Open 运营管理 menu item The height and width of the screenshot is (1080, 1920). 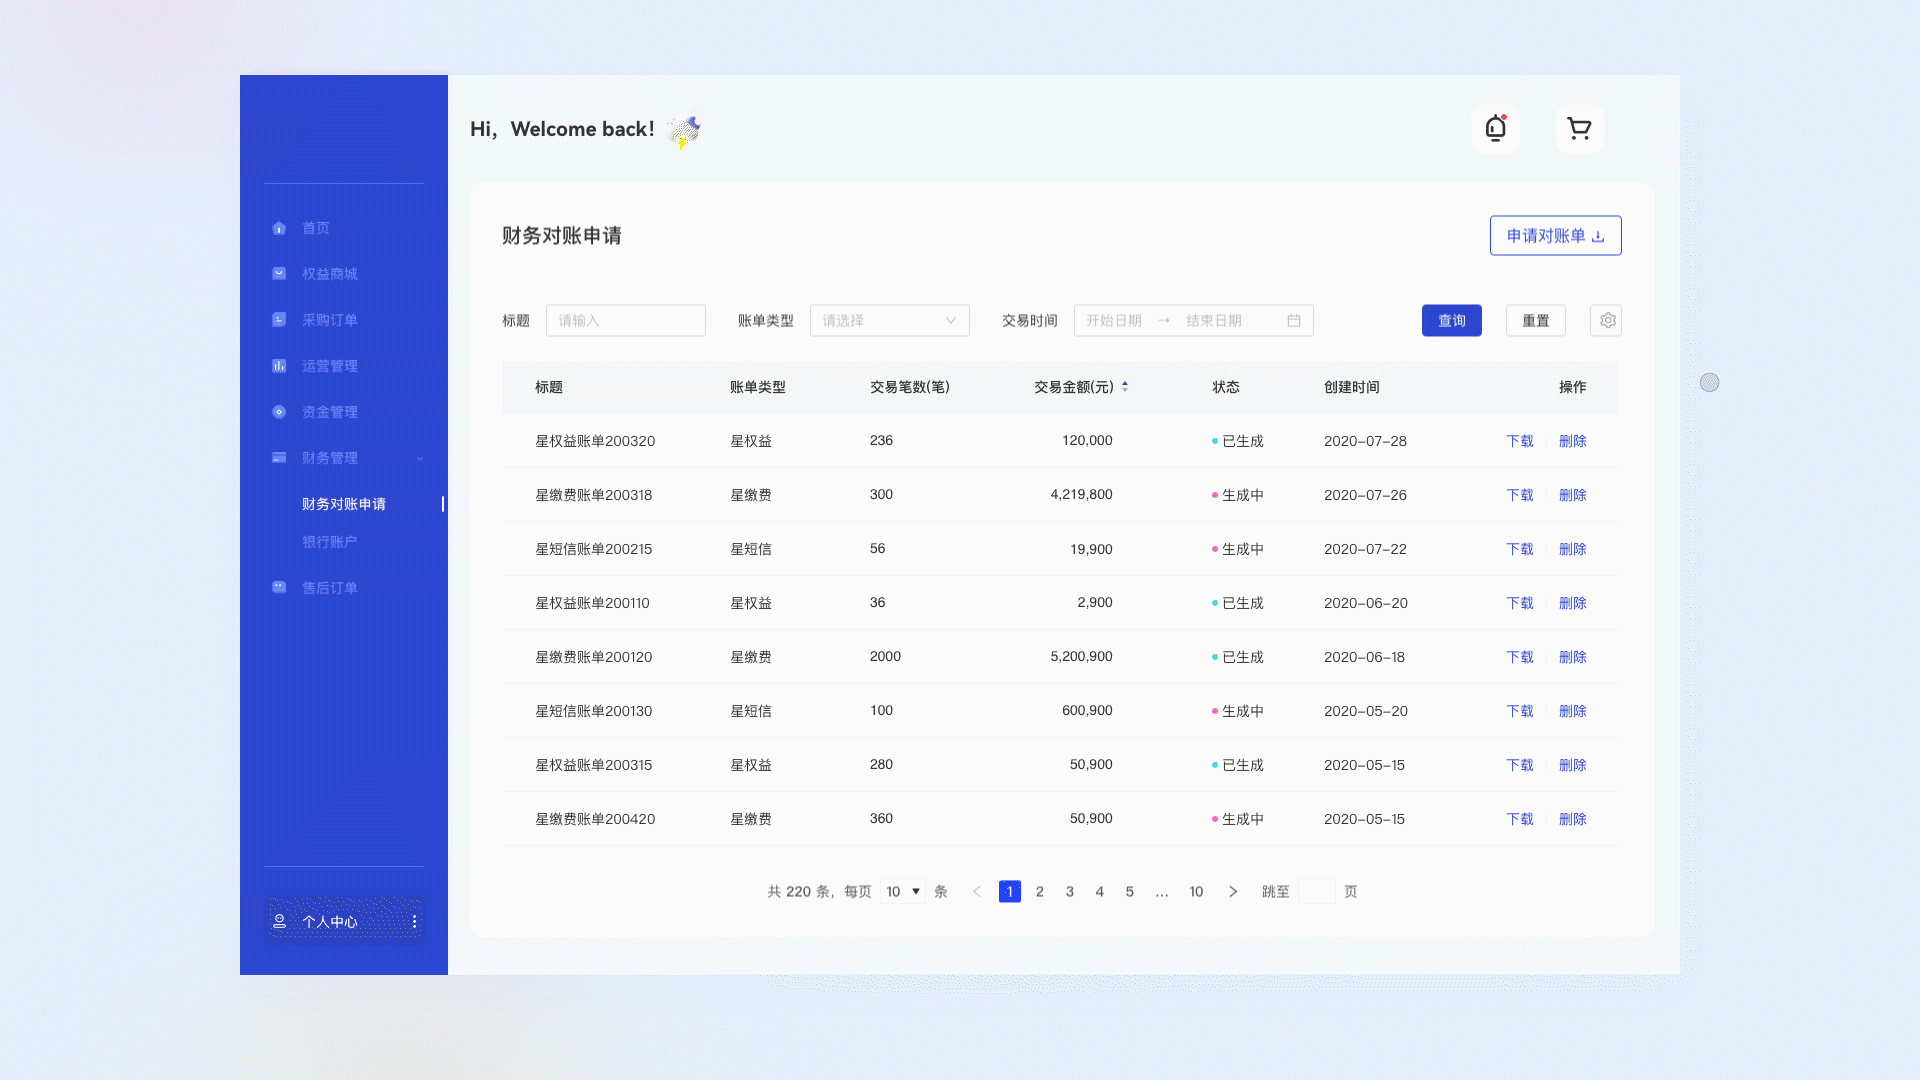coord(330,366)
